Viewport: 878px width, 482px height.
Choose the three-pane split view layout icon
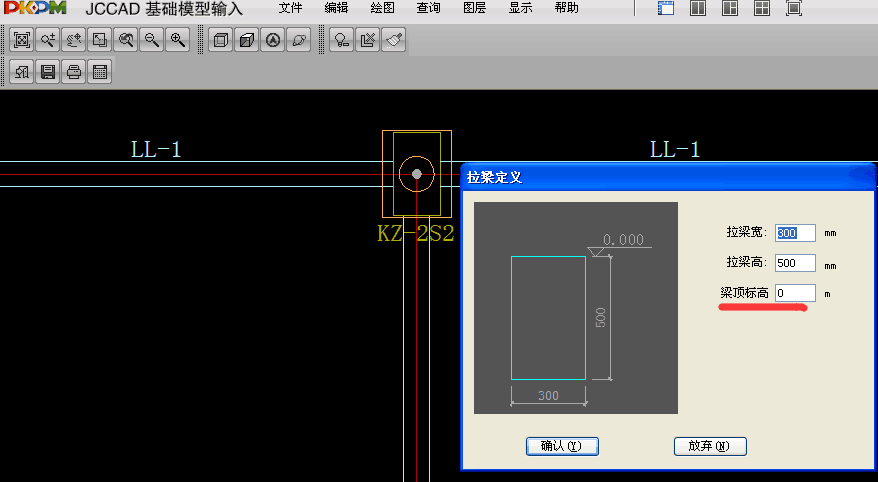click(x=730, y=8)
